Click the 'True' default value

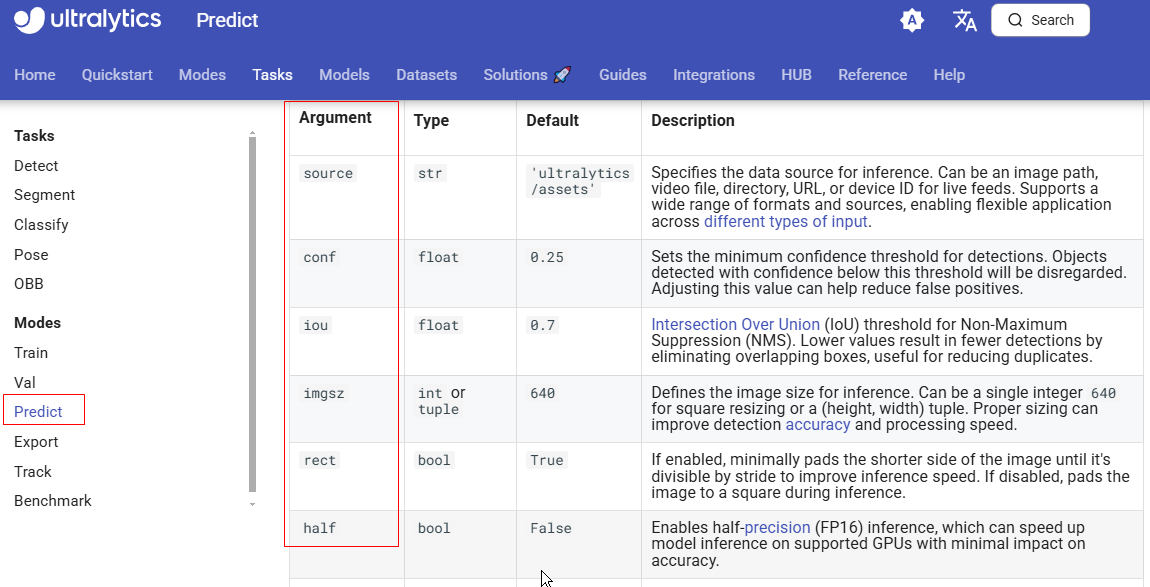tap(547, 461)
